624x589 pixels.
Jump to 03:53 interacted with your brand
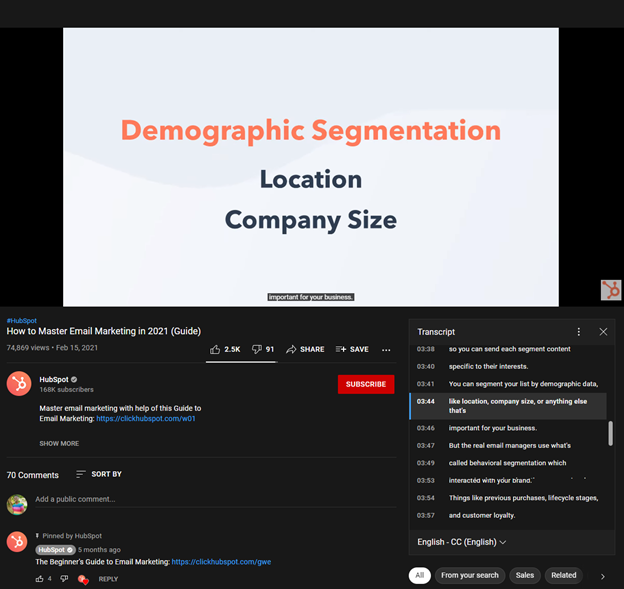[508, 480]
